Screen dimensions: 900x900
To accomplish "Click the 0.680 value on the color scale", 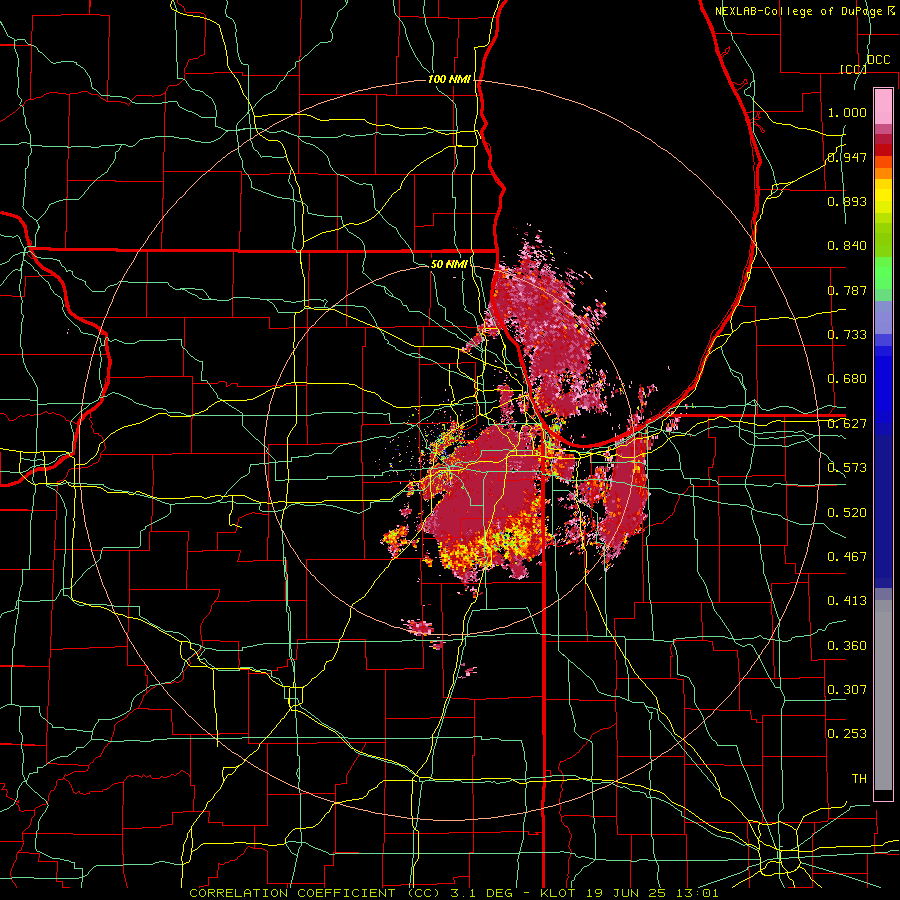I will 847,379.
